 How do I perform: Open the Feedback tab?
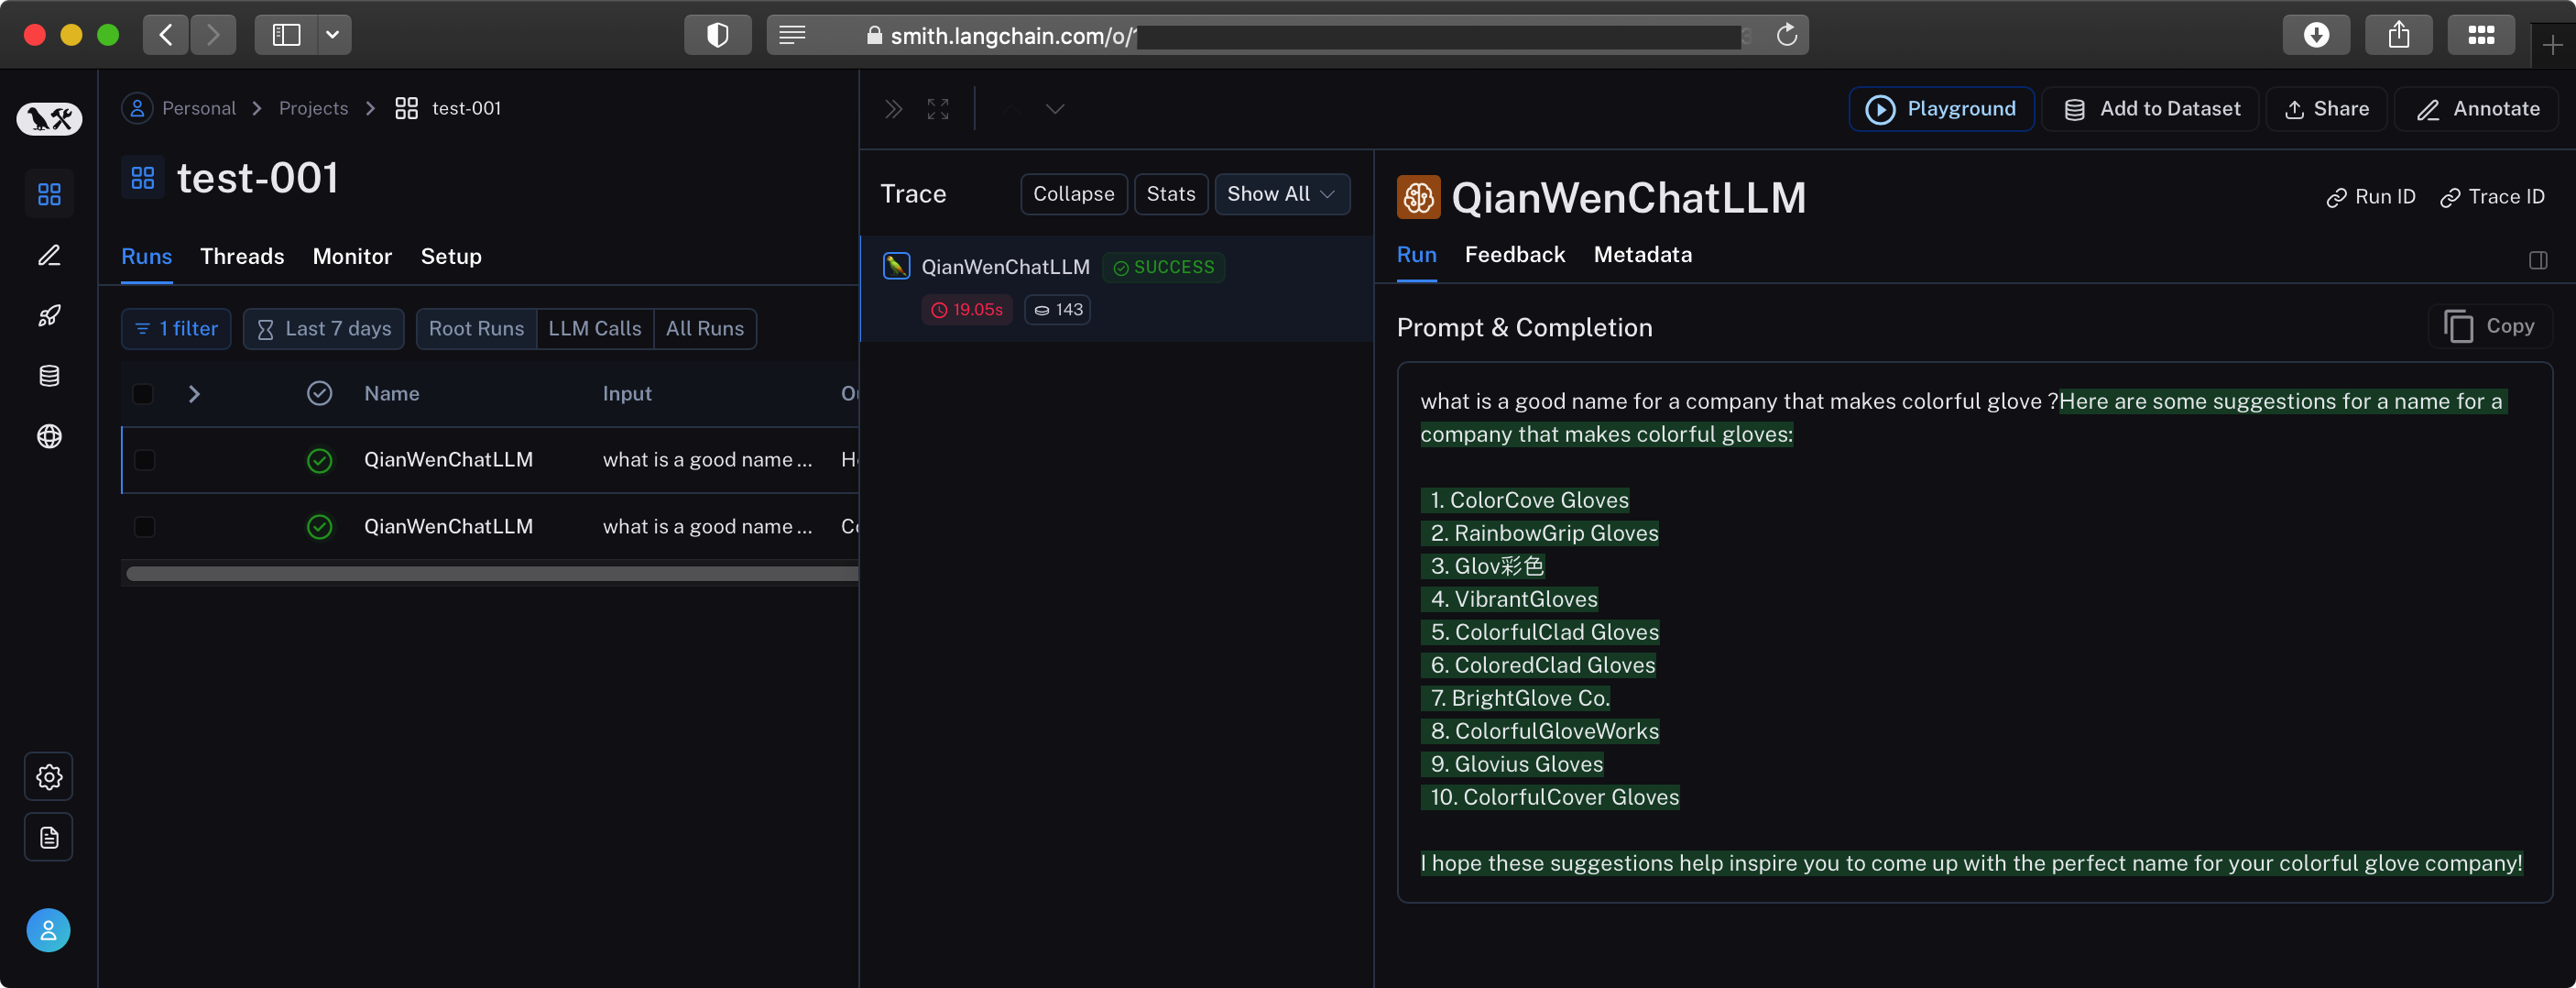click(1515, 255)
